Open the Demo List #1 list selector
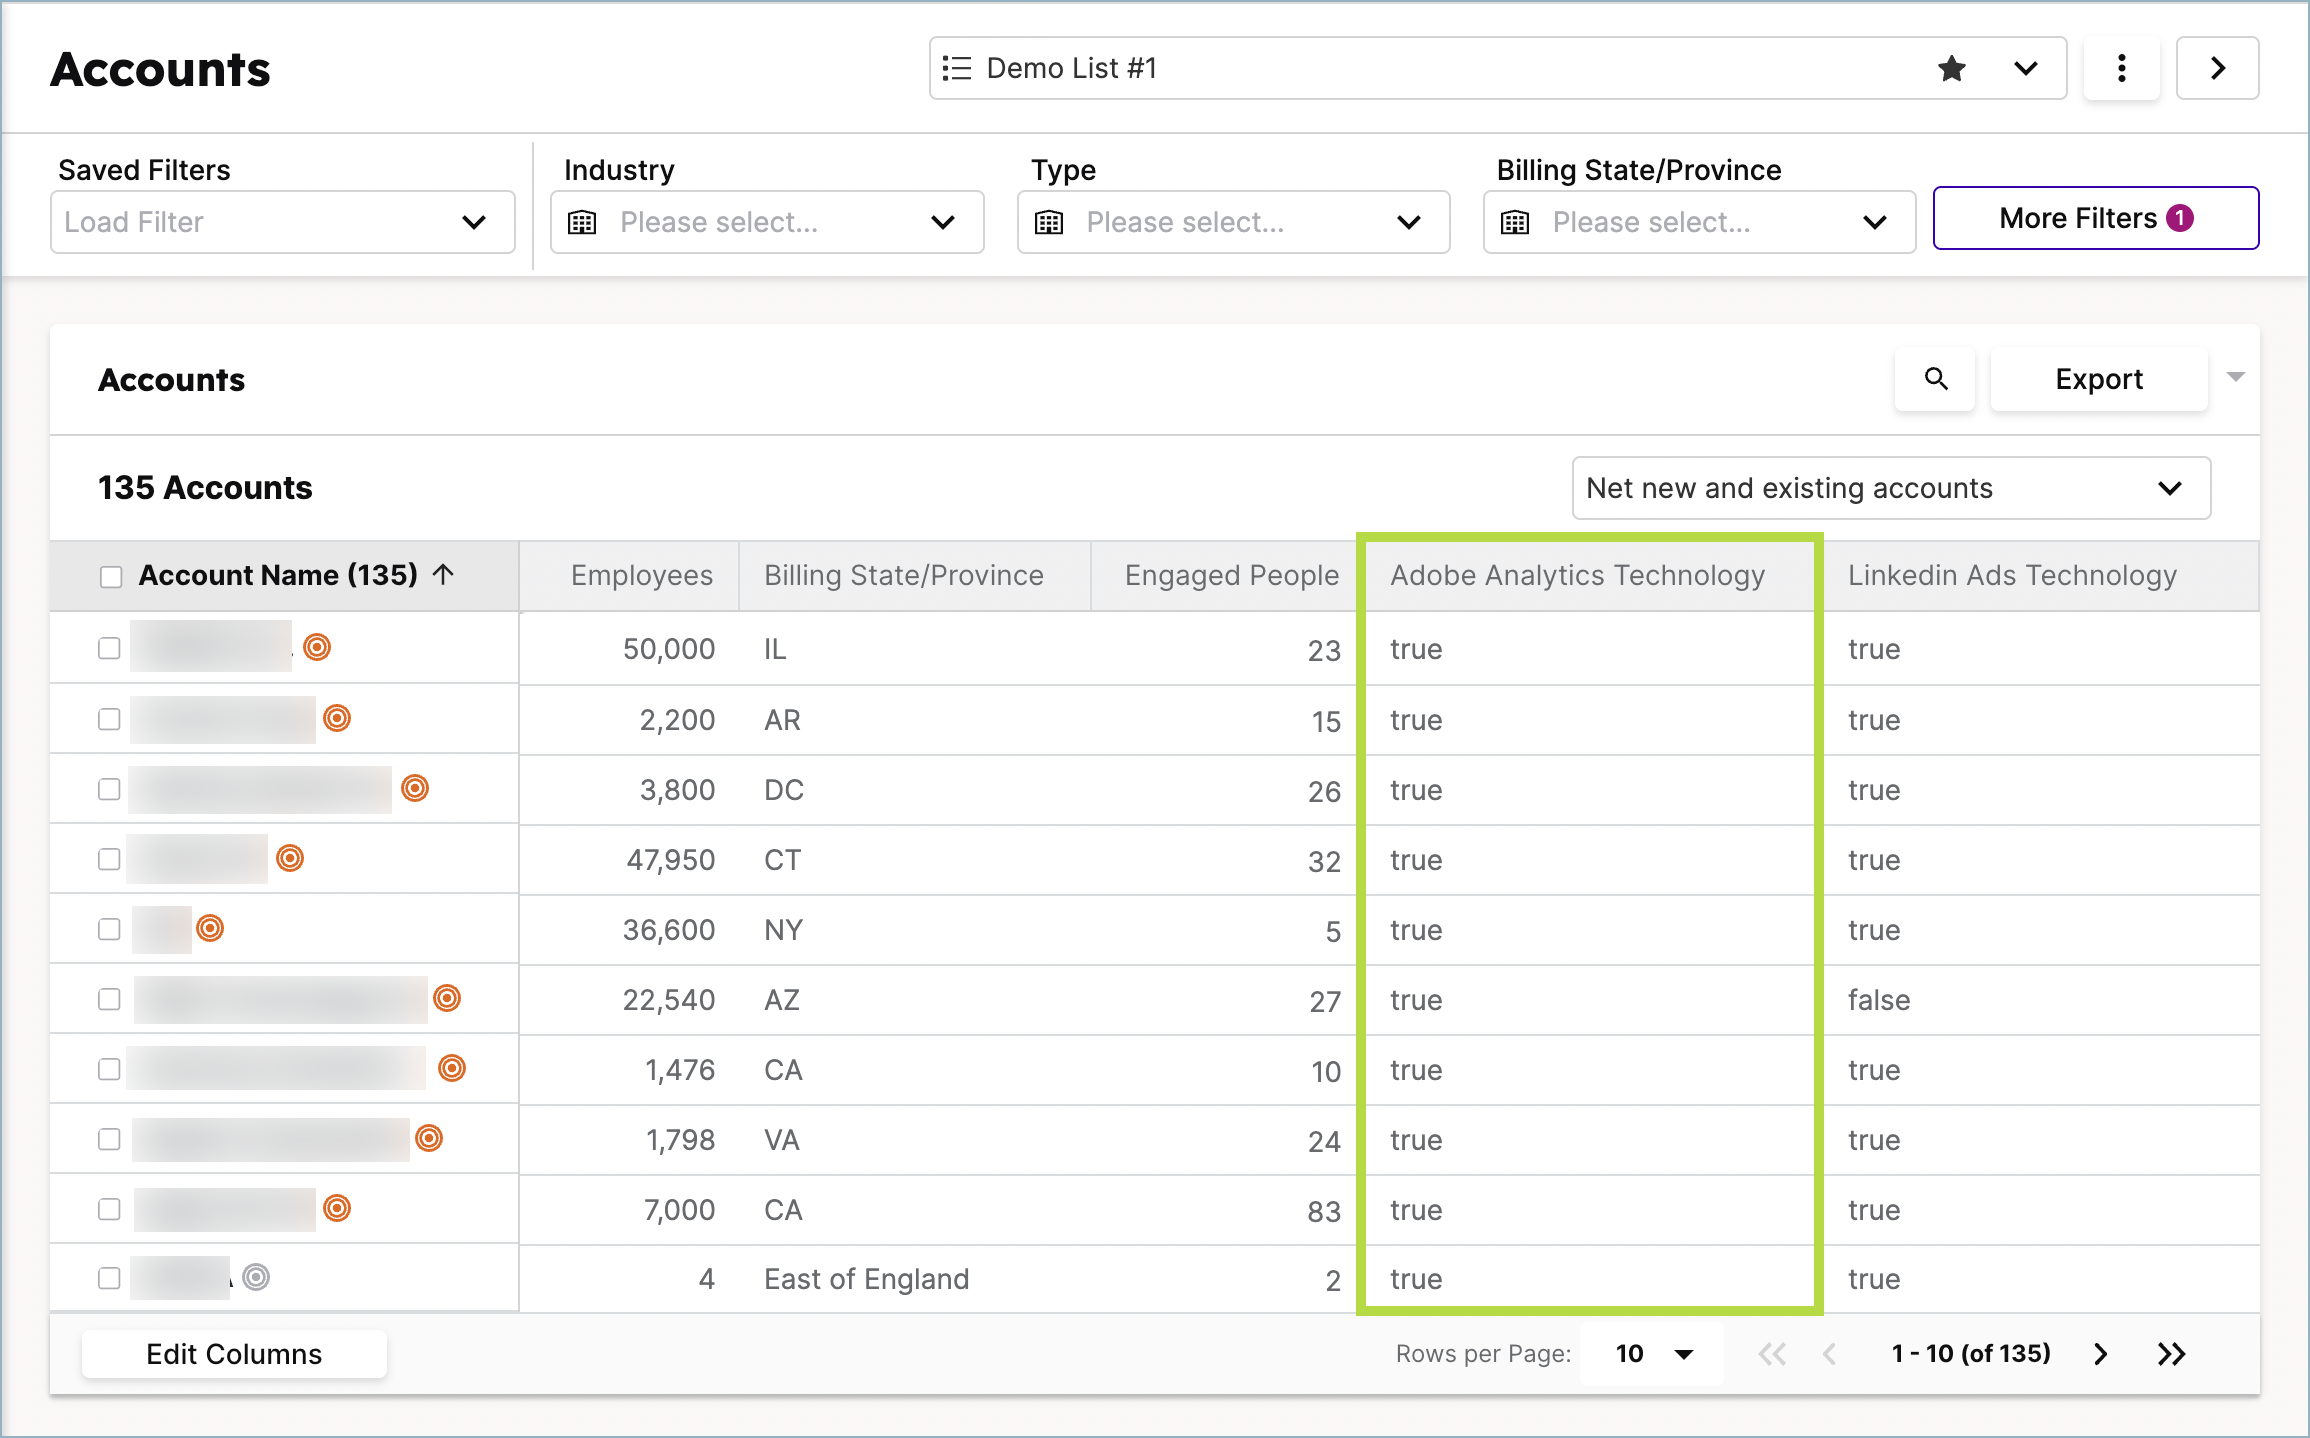This screenshot has width=2310, height=1438. [x=2025, y=68]
